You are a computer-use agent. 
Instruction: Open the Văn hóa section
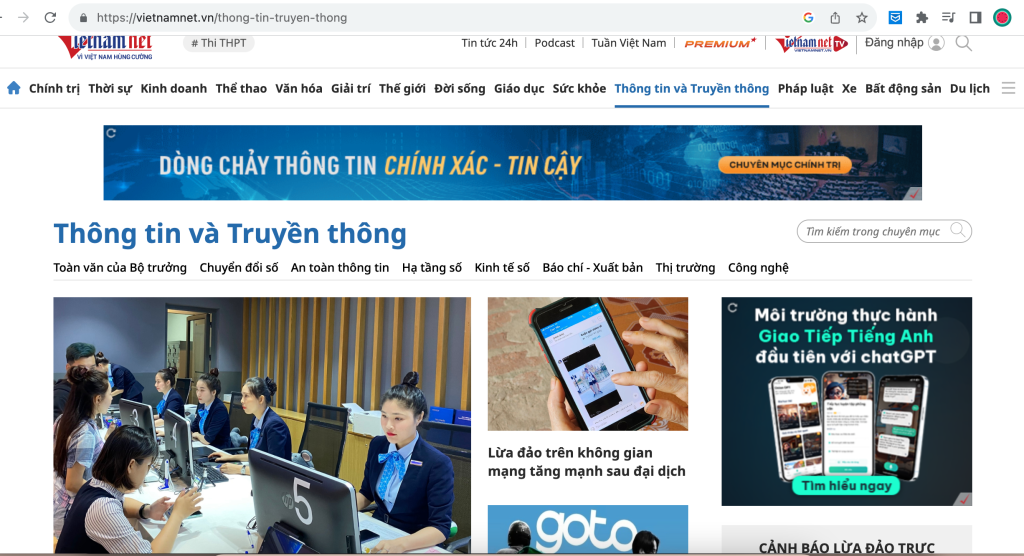tap(298, 88)
